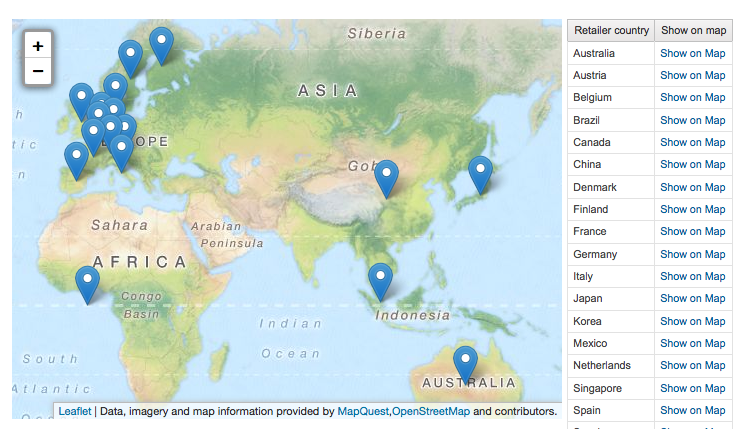This screenshot has width=746, height=429.
Task: Click the map marker over China
Action: 386,179
